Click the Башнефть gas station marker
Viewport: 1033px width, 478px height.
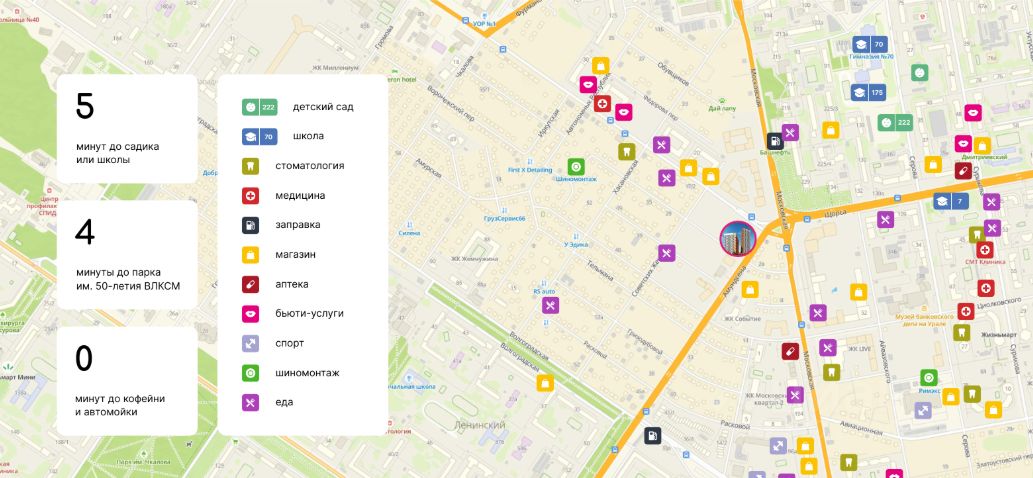pos(775,140)
